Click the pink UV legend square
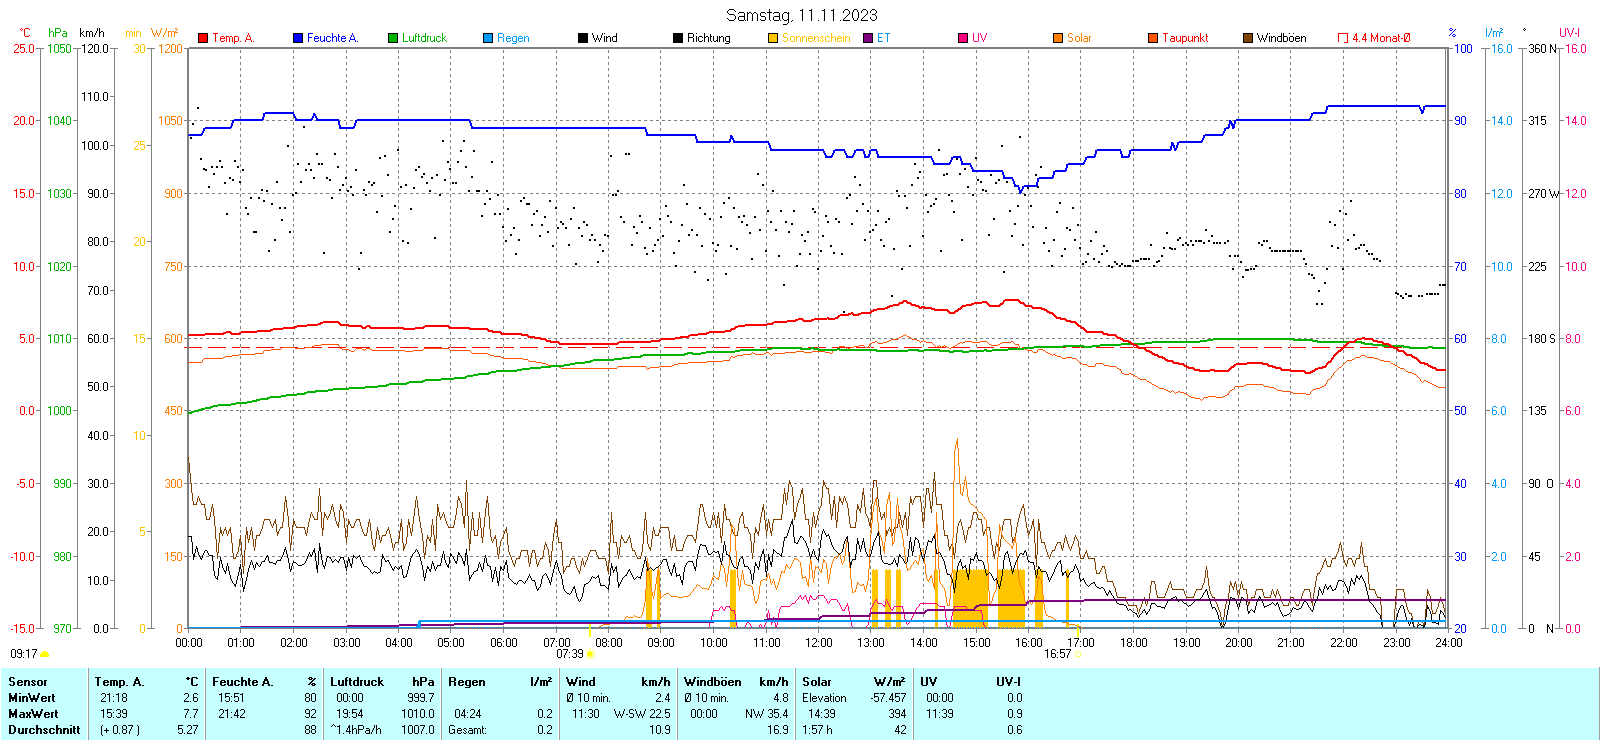1600x740 pixels. [x=963, y=38]
